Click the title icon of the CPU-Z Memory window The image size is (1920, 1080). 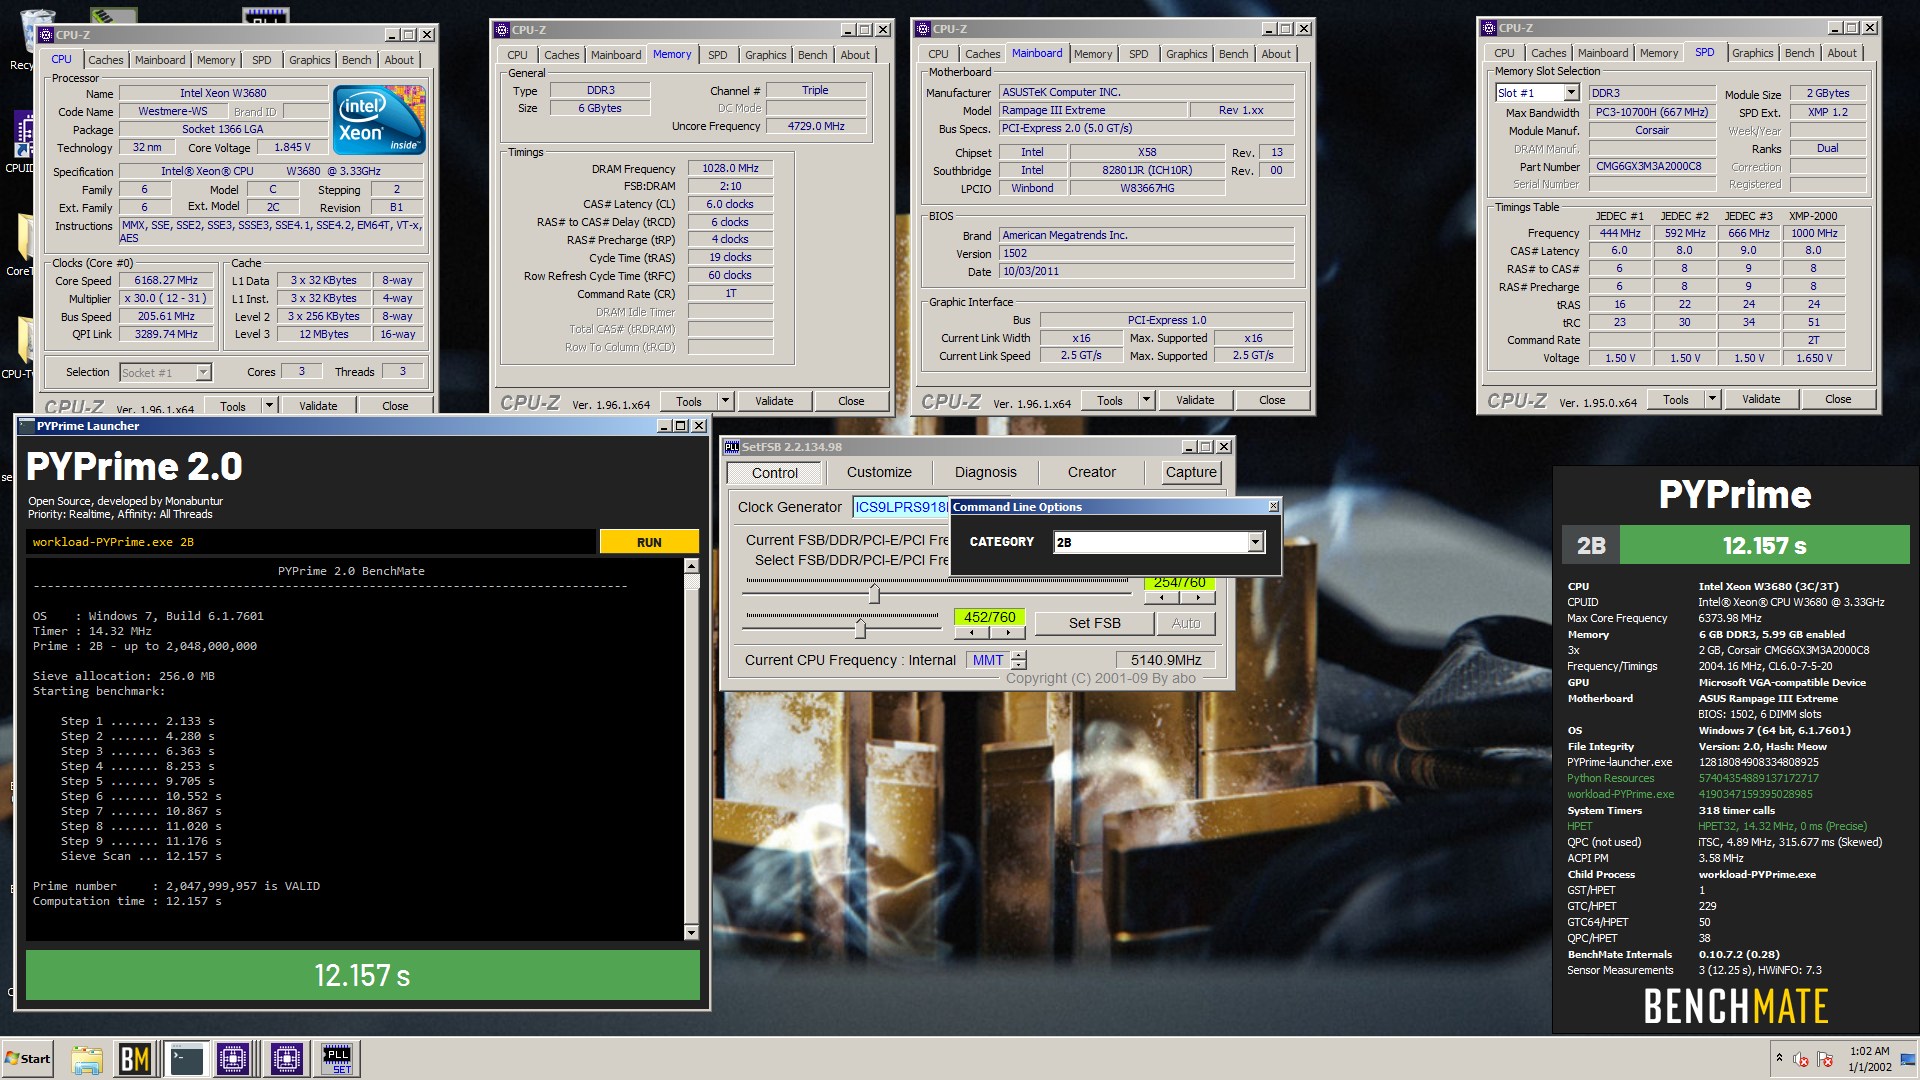pos(503,30)
